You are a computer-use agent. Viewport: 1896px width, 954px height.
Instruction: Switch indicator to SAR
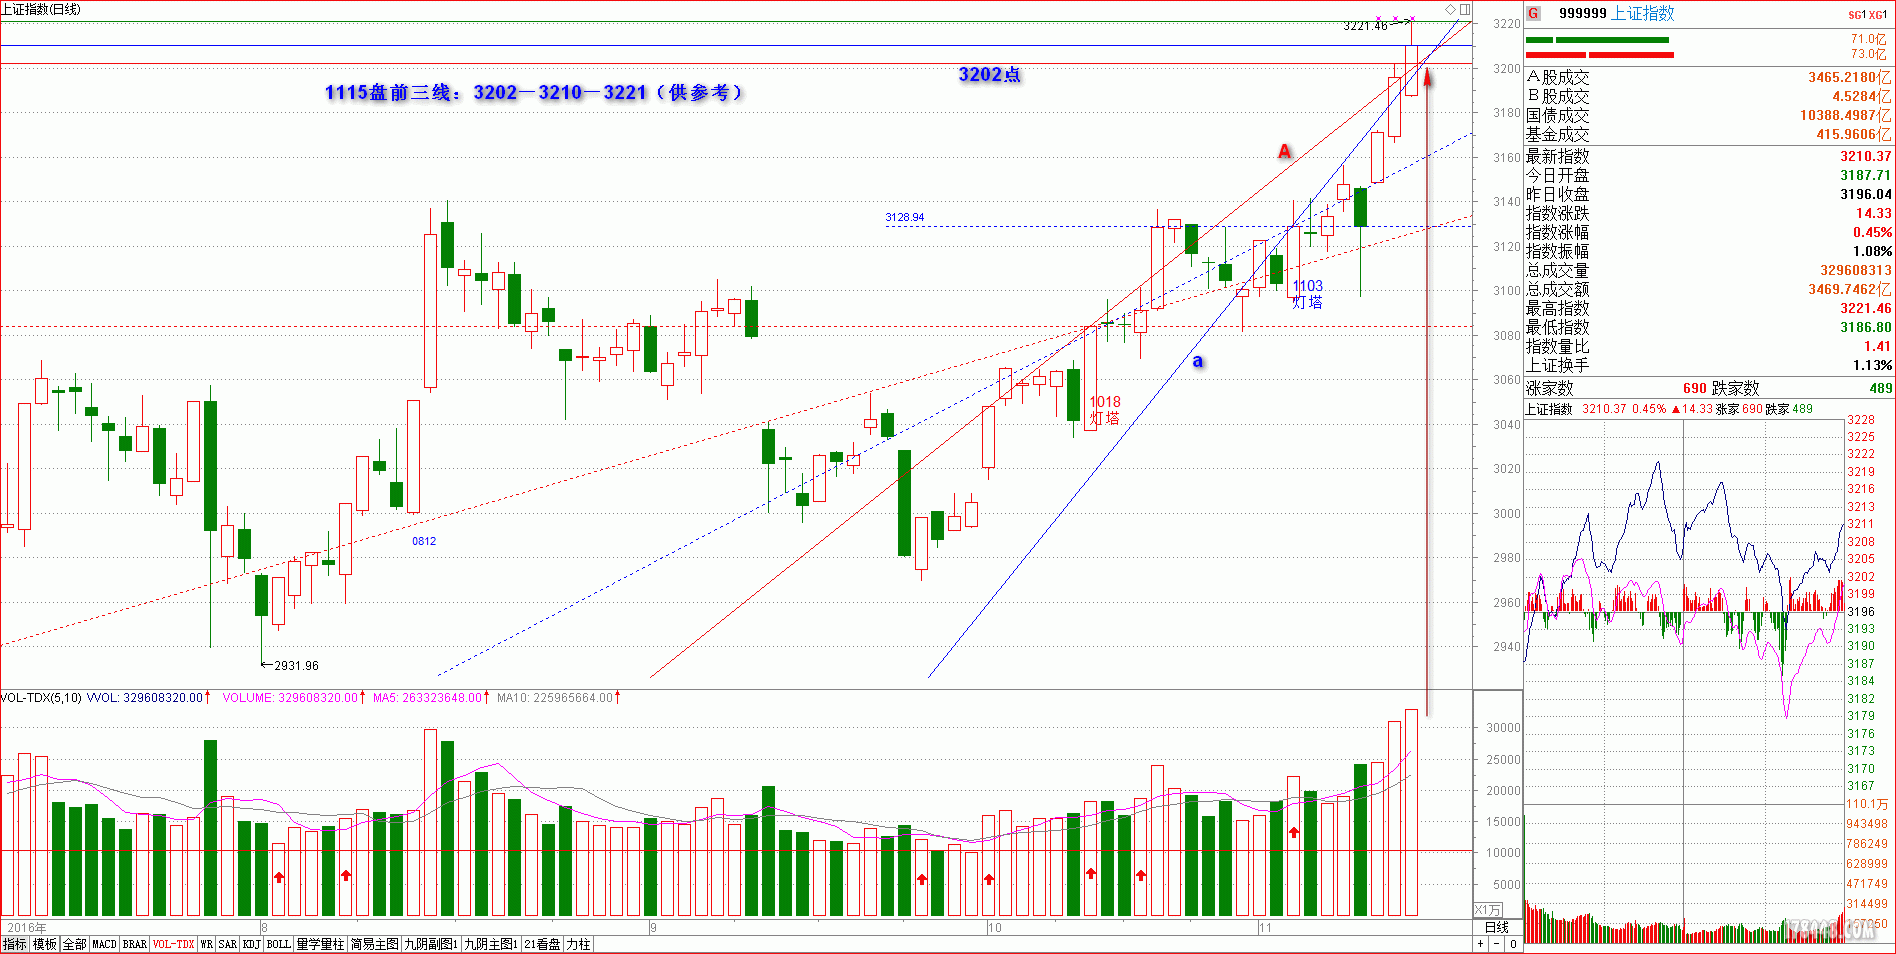coord(228,944)
